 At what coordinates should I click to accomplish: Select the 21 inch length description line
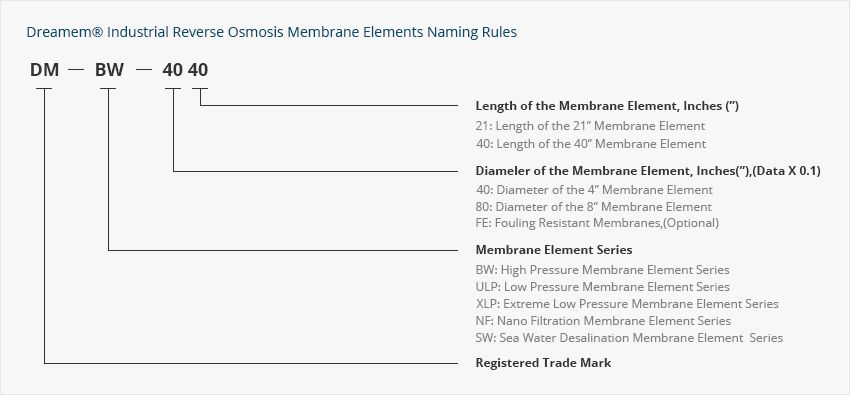pos(590,126)
